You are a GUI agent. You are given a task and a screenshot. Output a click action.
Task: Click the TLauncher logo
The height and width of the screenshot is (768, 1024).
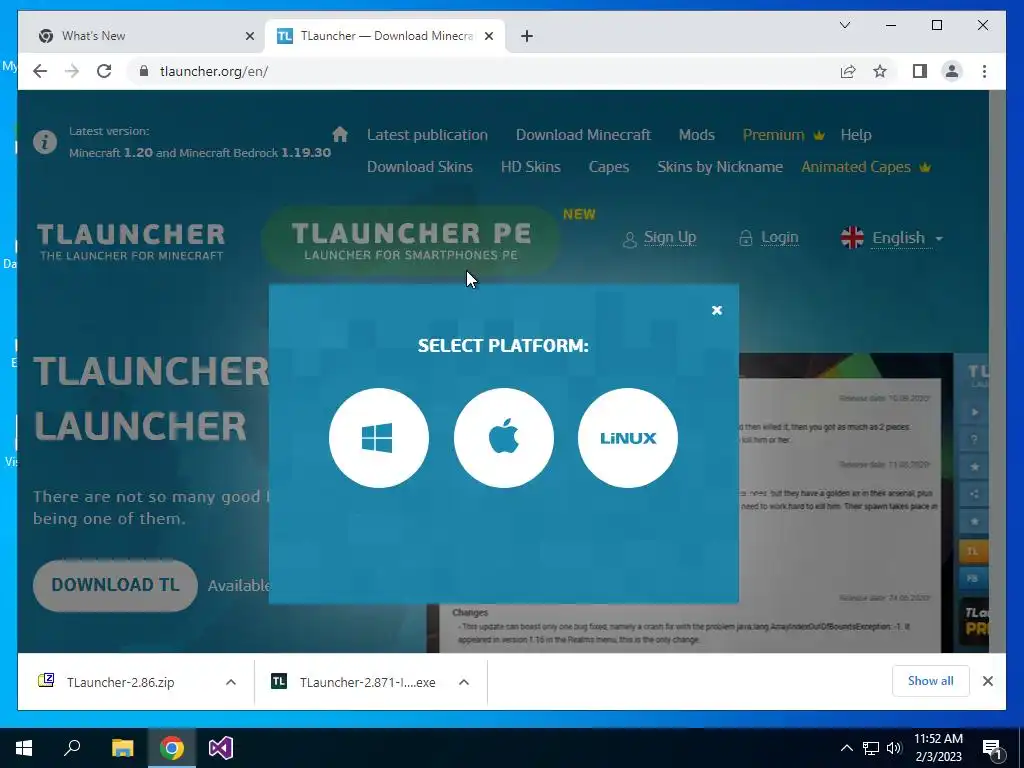[131, 242]
